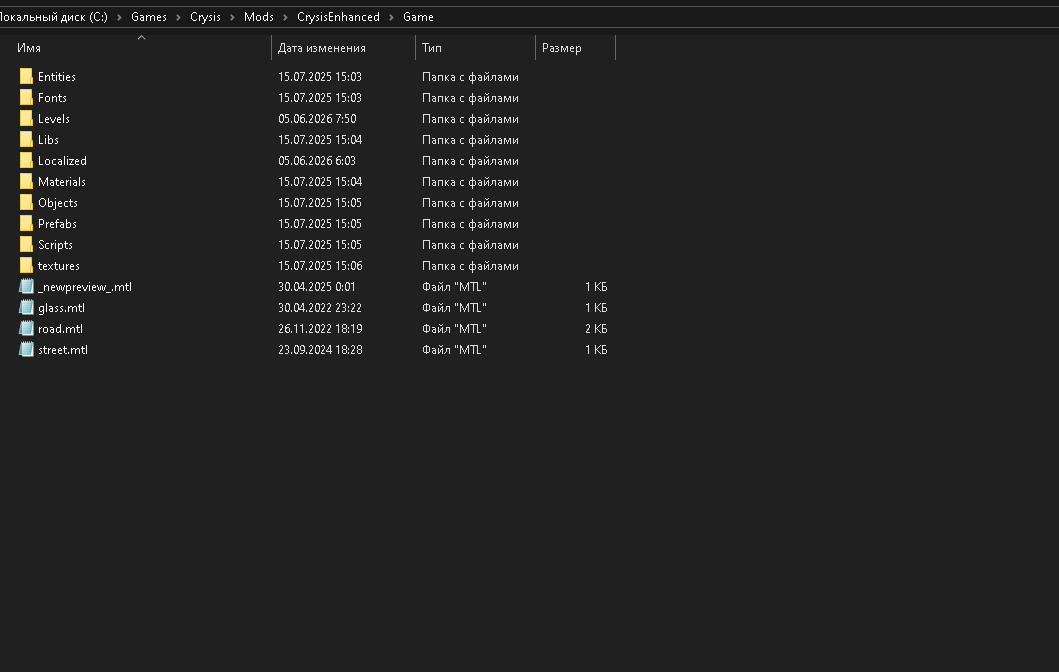Sort by the Размер column header

pyautogui.click(x=561, y=48)
